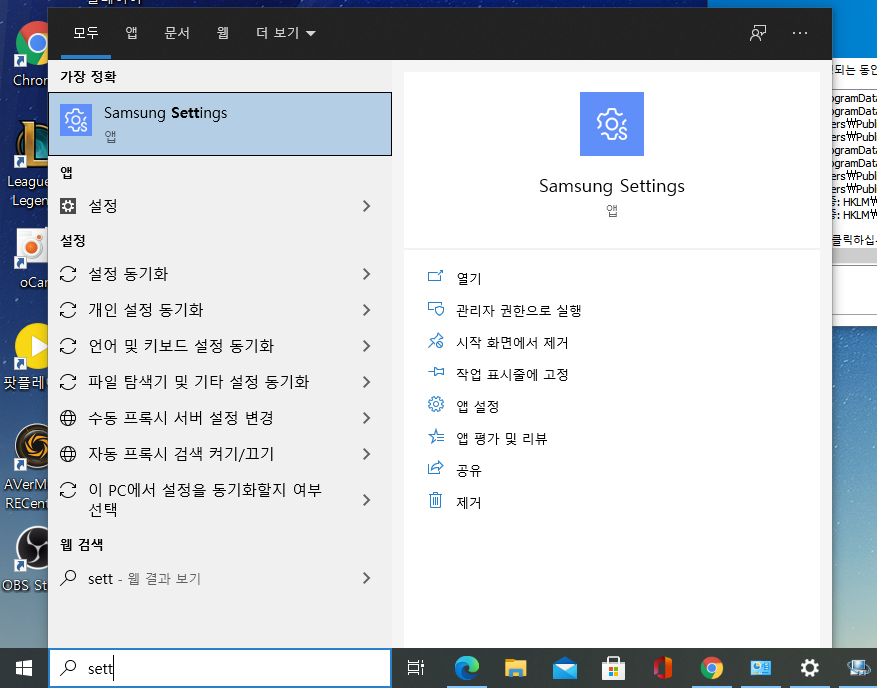
Task: Click globe icon beside 수동 프록시 서버 설정 변경
Action: coord(68,418)
